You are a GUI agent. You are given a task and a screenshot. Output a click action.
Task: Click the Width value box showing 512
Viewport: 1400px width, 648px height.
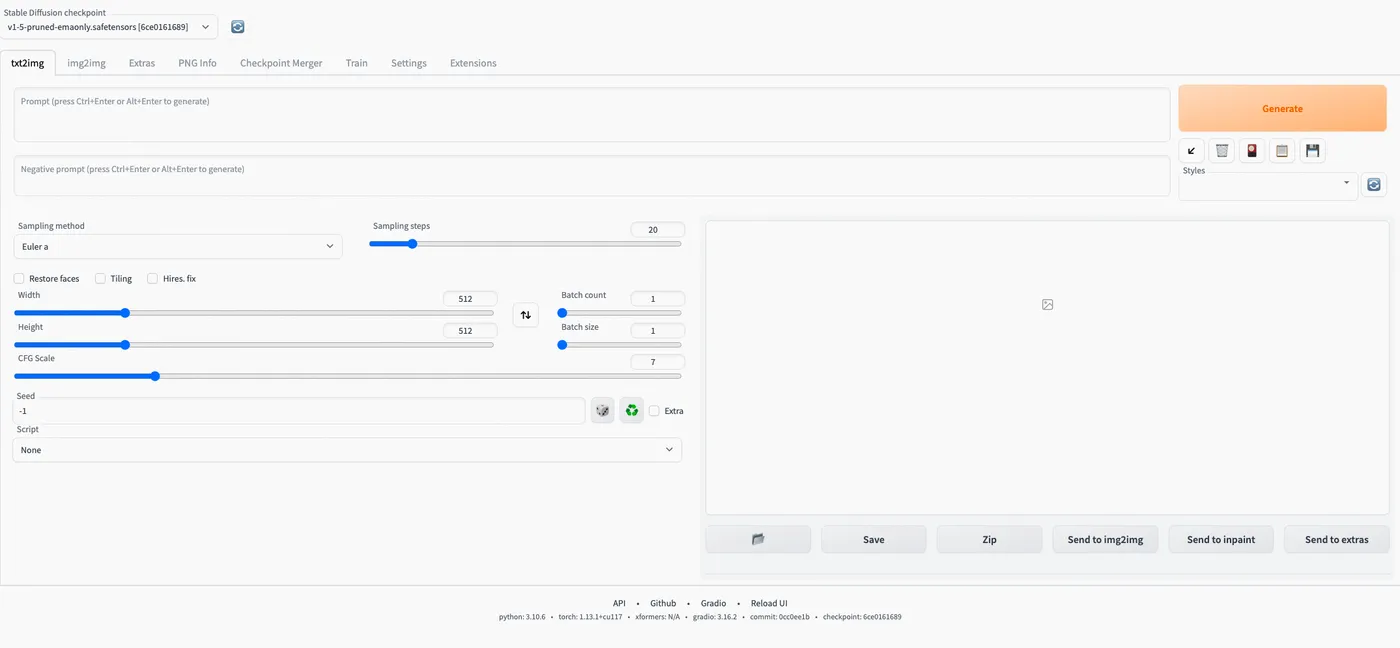[470, 299]
